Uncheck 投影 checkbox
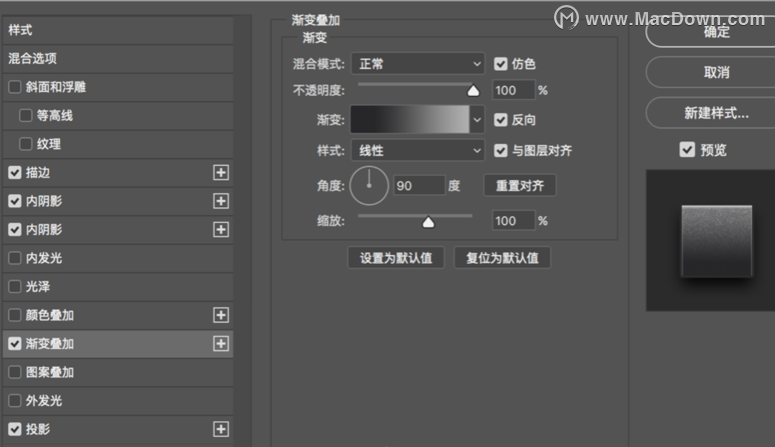The height and width of the screenshot is (447, 775). click(x=15, y=429)
